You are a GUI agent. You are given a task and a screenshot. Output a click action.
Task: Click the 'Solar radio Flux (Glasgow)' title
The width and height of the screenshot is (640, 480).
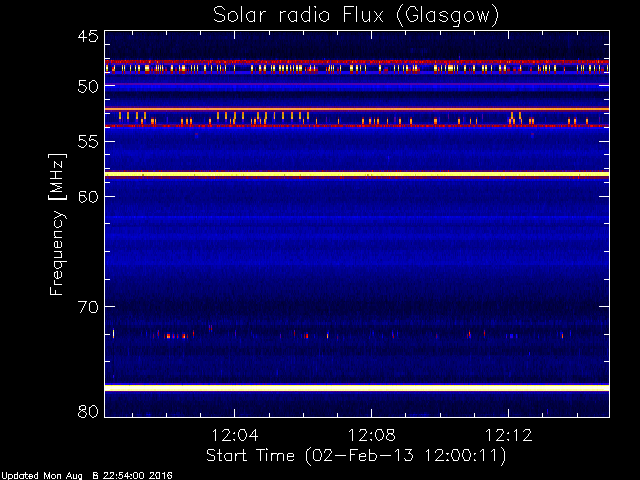[x=356, y=16]
